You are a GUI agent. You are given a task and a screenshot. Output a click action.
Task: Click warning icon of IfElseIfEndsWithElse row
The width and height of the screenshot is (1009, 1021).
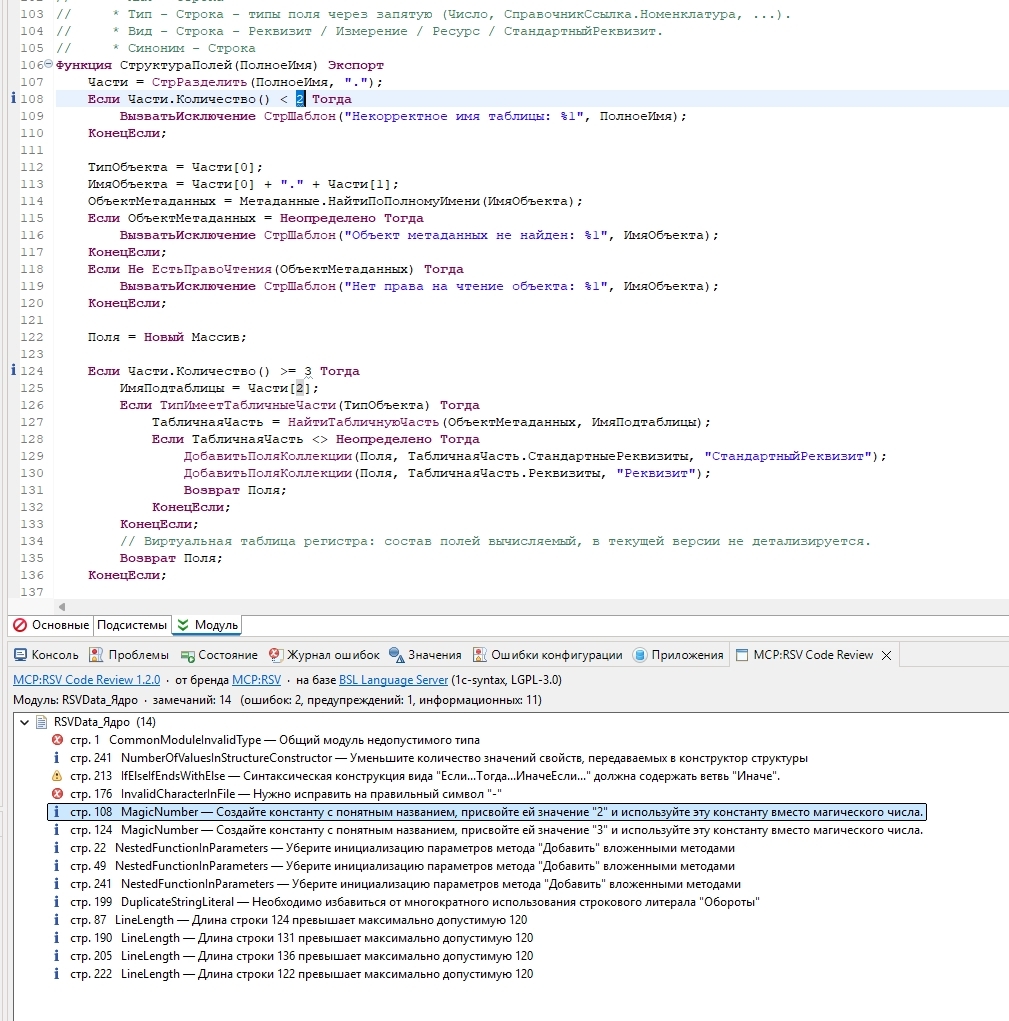57,776
